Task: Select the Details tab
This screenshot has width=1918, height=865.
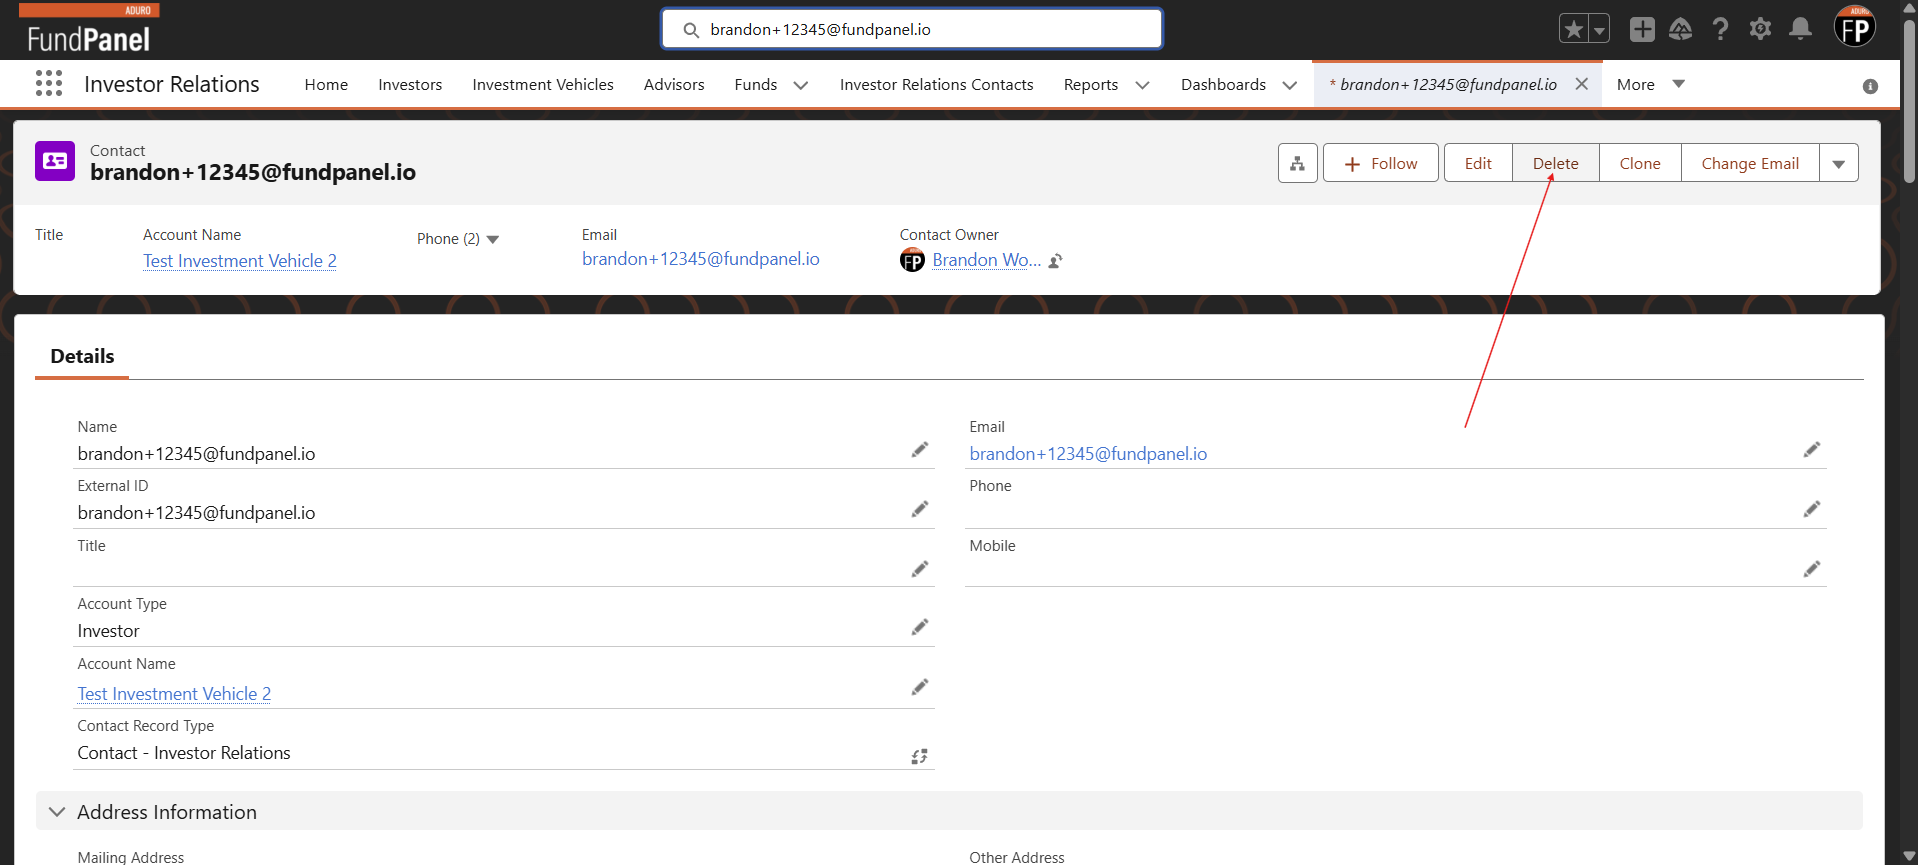Action: [82, 357]
